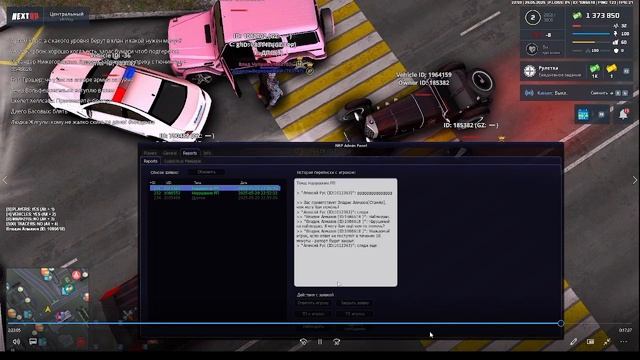Click the level 2 circle badge
640x360 pixels.
coord(532,18)
